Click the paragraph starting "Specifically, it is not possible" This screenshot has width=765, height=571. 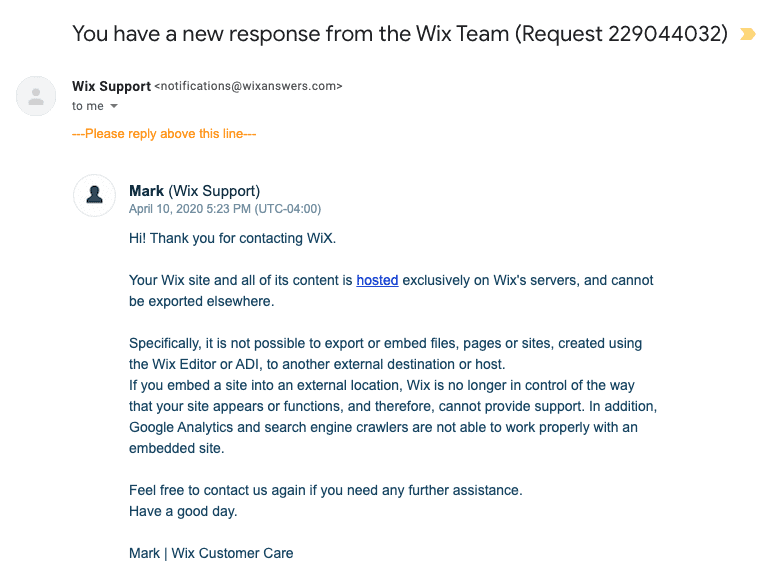(x=385, y=354)
